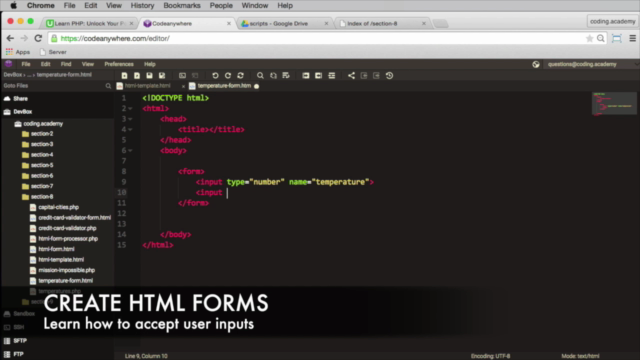Click the Find and Replace toolbar icon

273,76
